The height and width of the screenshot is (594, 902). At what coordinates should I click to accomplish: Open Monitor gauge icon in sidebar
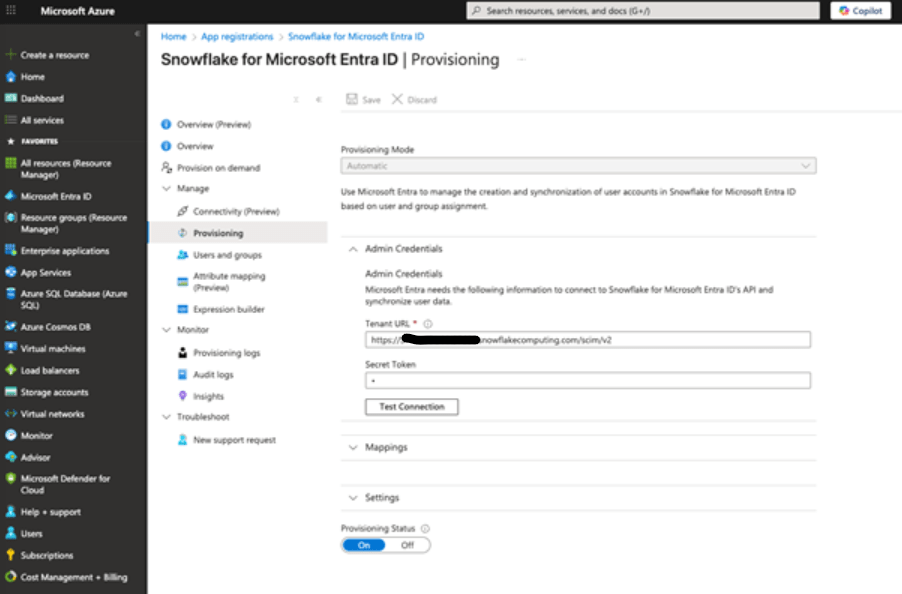[x=10, y=435]
